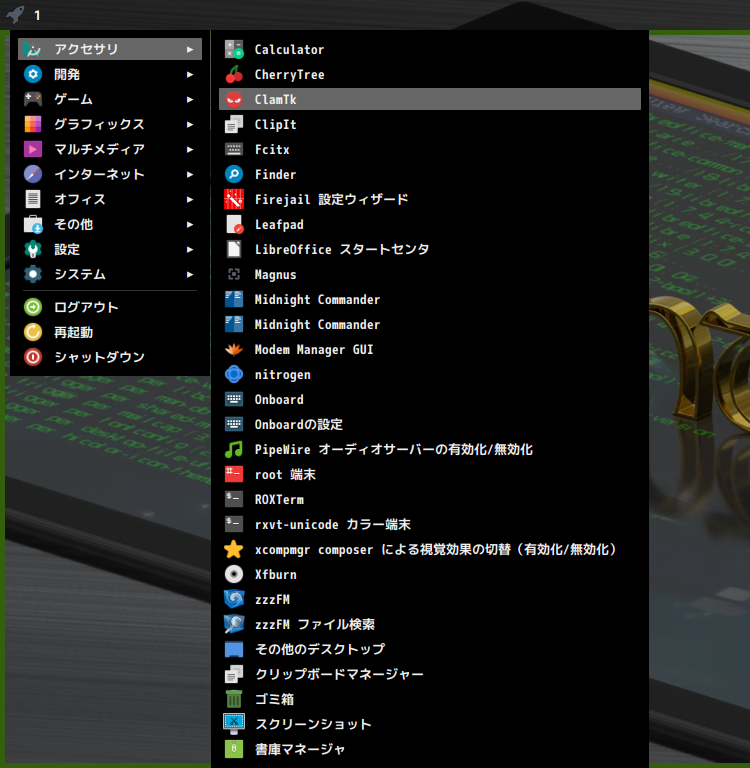This screenshot has width=750, height=768.
Task: Switch to workspace 1 in panel
Action: click(37, 15)
